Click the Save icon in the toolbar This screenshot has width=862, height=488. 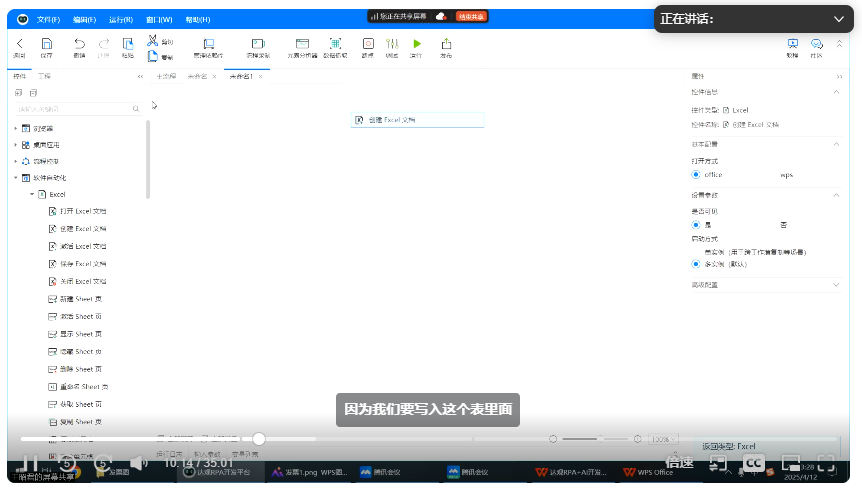[46, 43]
